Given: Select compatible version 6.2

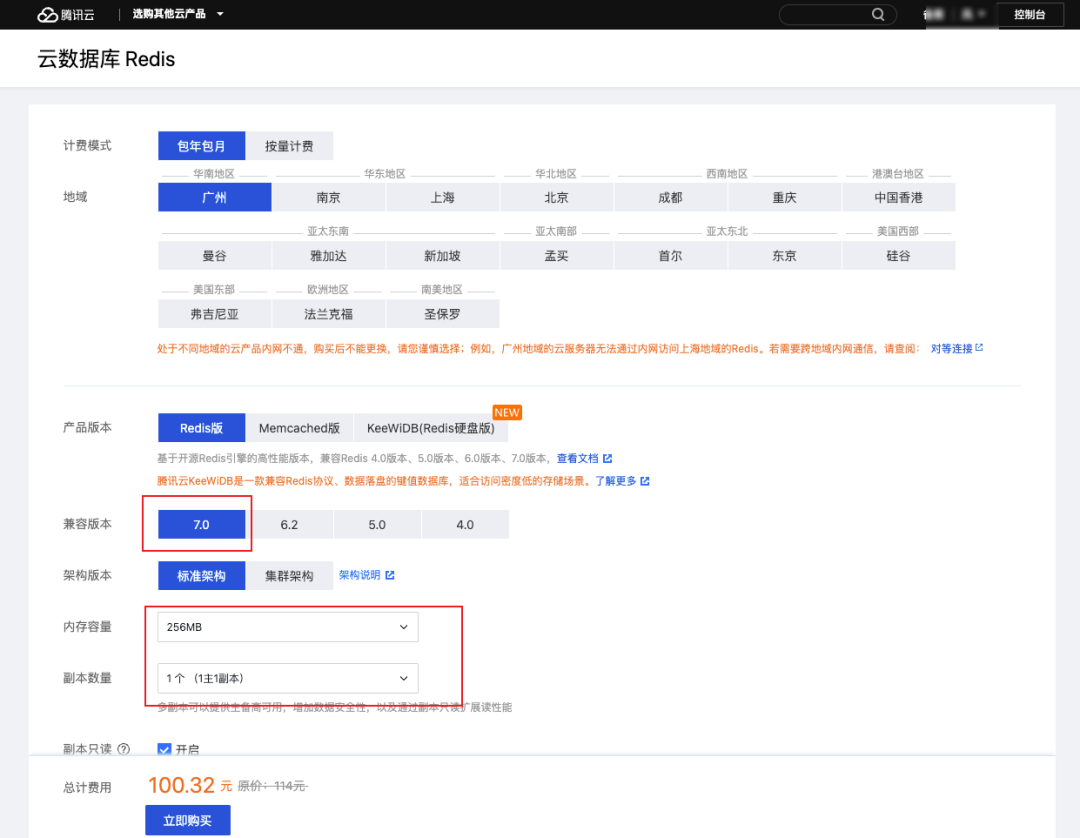Looking at the screenshot, I should click(x=289, y=524).
